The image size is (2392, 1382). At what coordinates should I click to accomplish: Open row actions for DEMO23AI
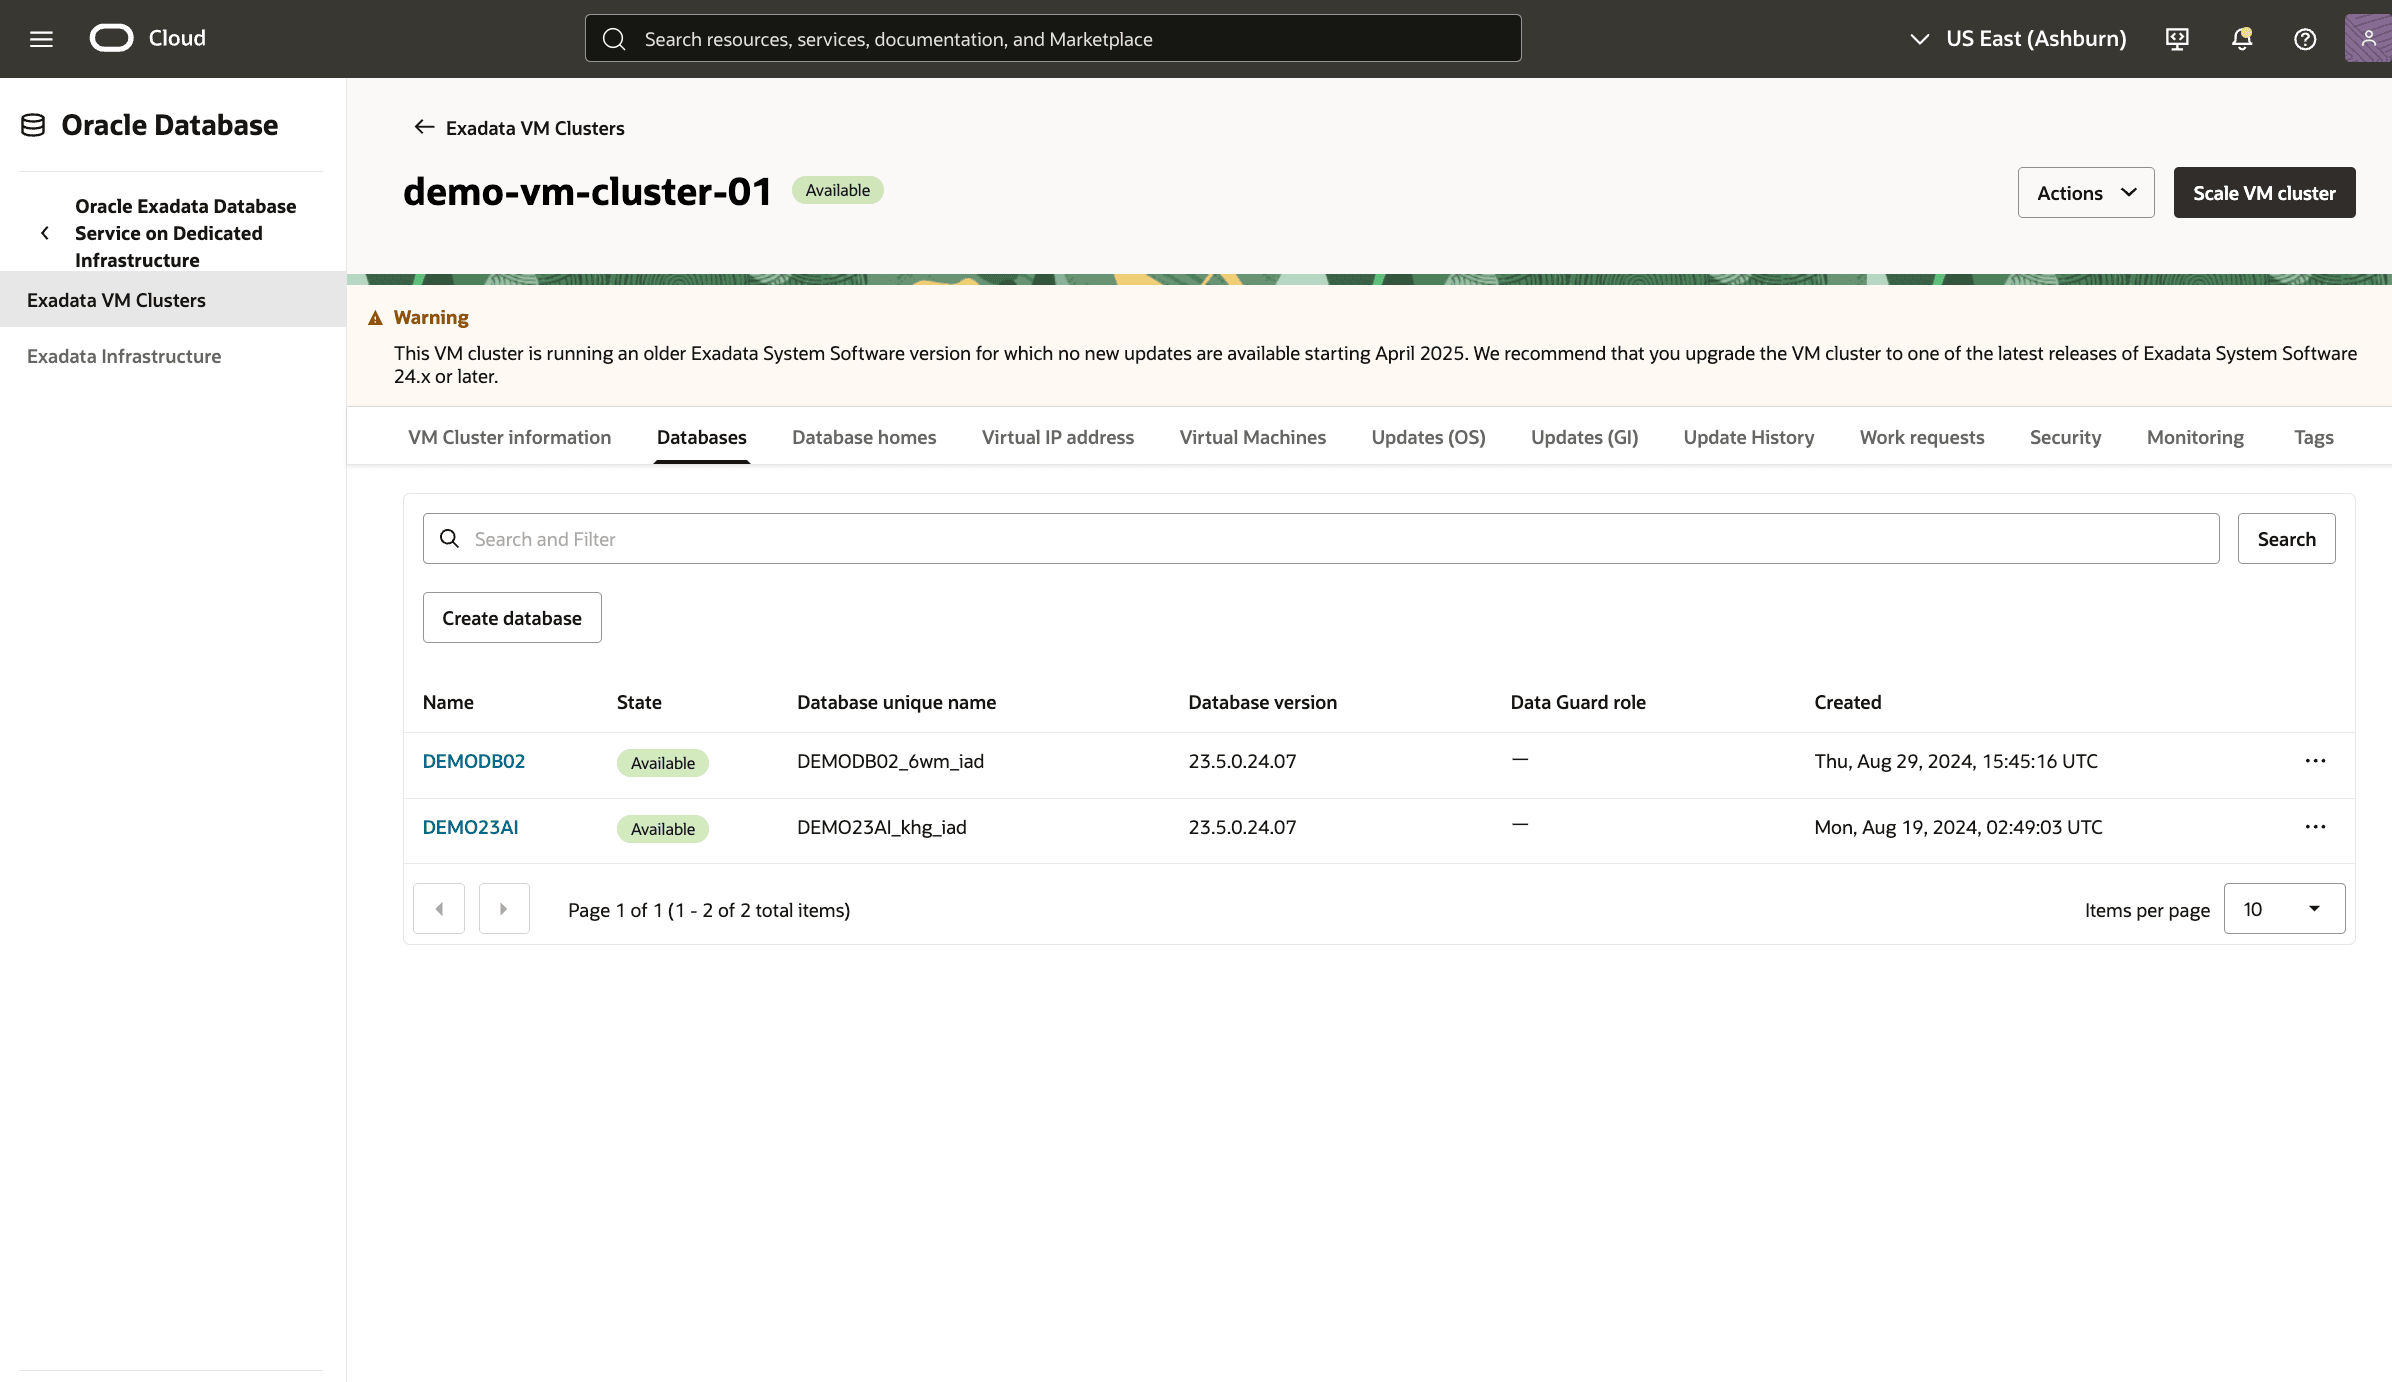point(2315,826)
